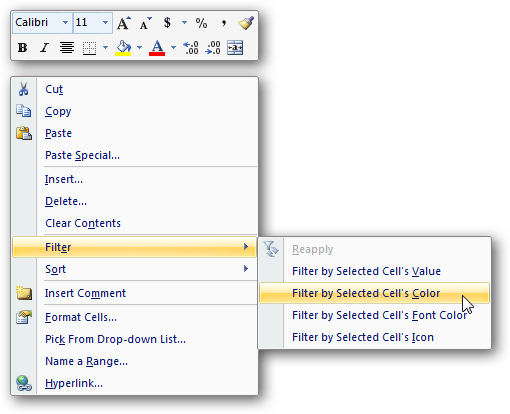Click the Insert Comment note icon
The width and height of the screenshot is (510, 414).
pyautogui.click(x=24, y=293)
